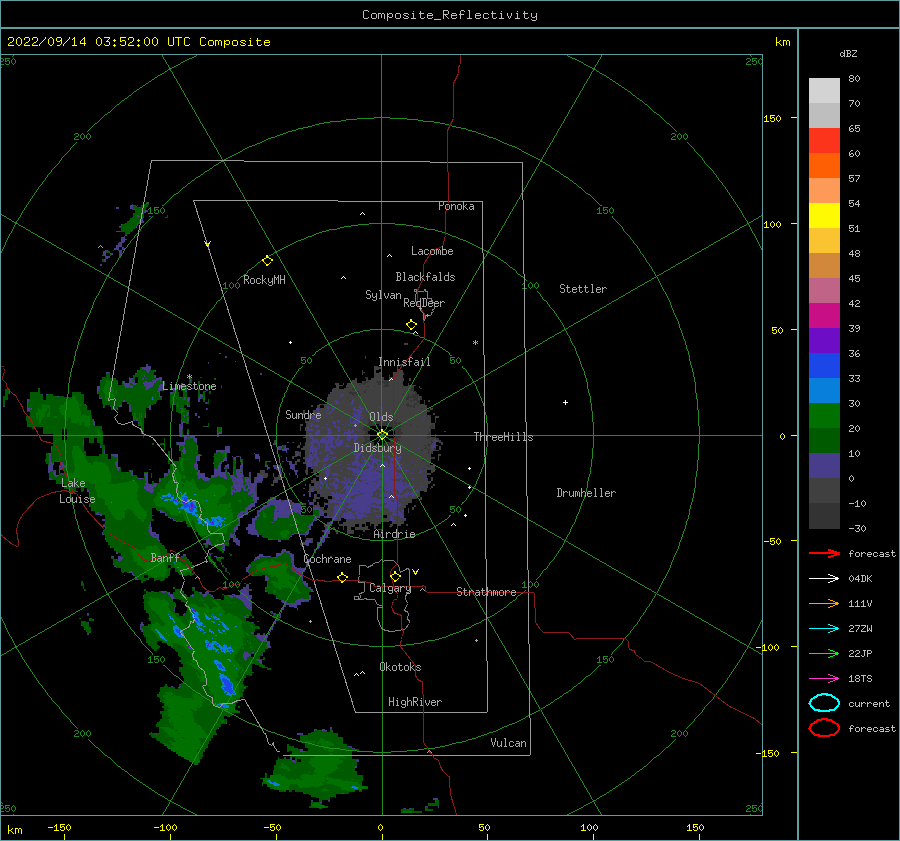Select the Stettler label on the map
The height and width of the screenshot is (841, 900).
click(583, 289)
